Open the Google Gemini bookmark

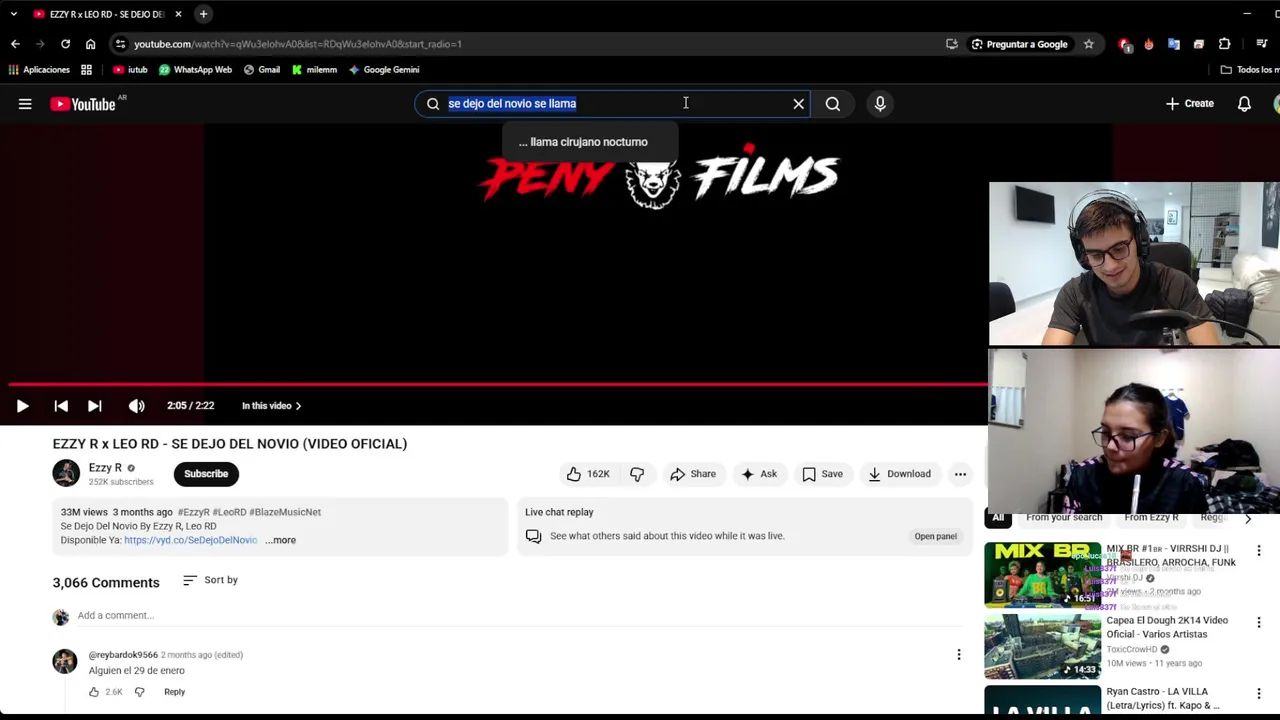[x=384, y=70]
